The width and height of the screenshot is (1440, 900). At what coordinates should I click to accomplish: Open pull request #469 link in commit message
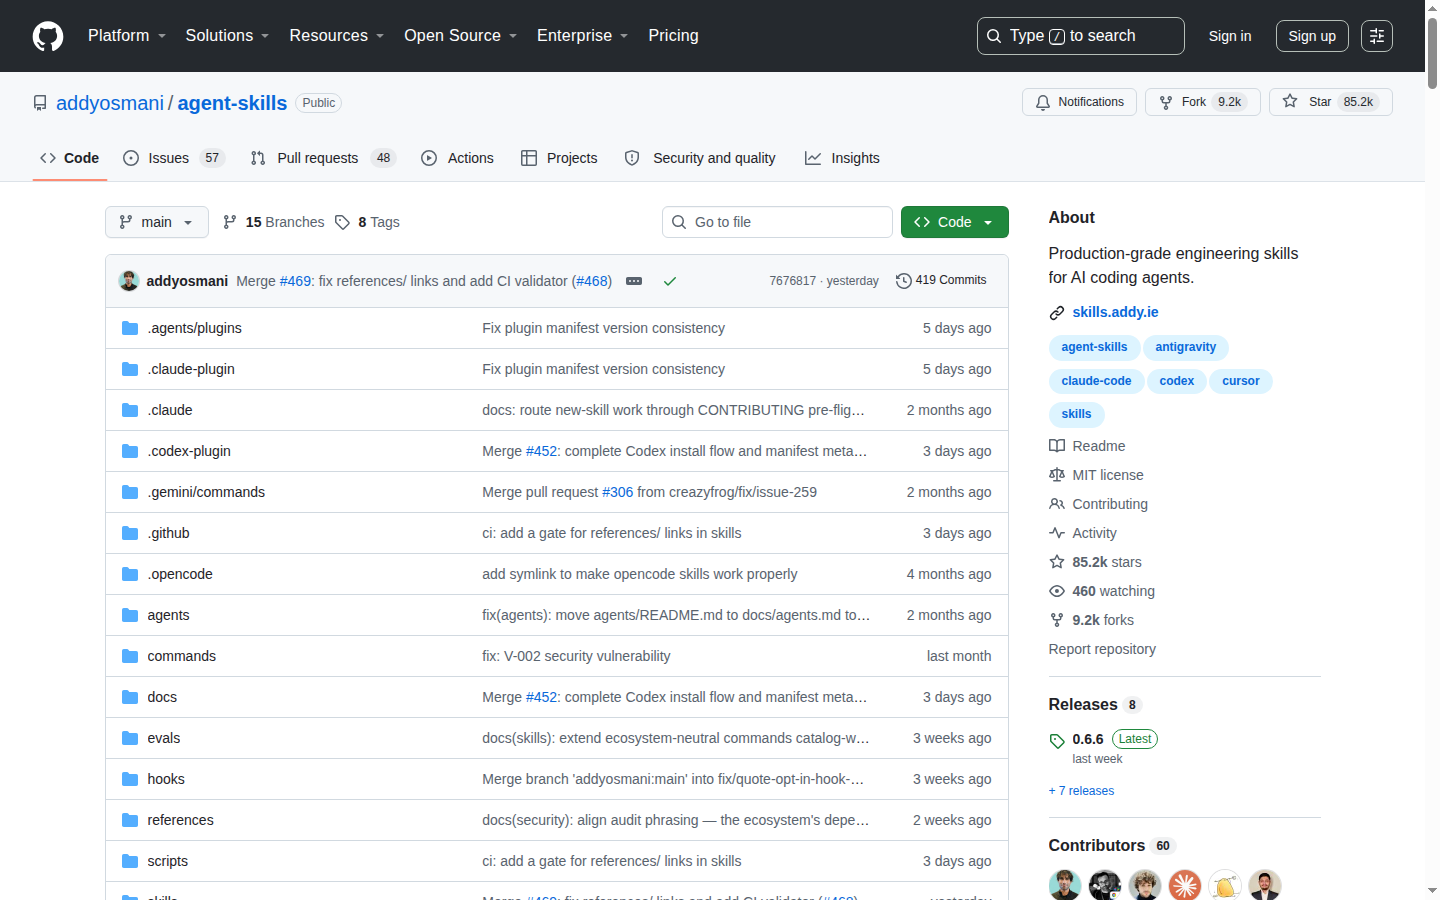pyautogui.click(x=296, y=281)
